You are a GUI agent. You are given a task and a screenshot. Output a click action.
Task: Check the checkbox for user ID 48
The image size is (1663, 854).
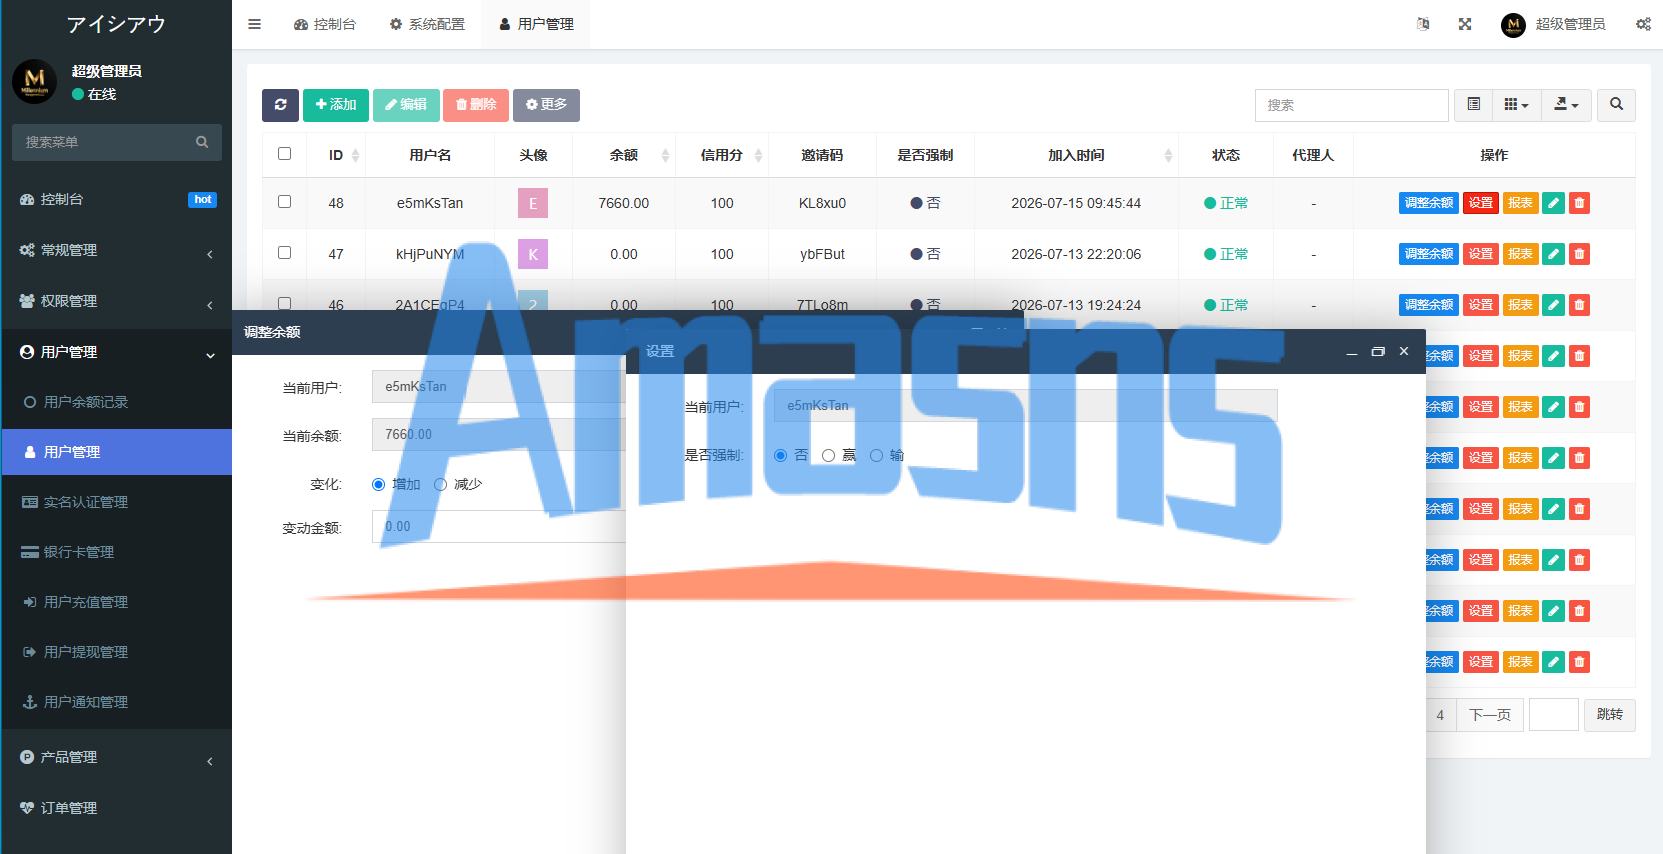tap(285, 202)
